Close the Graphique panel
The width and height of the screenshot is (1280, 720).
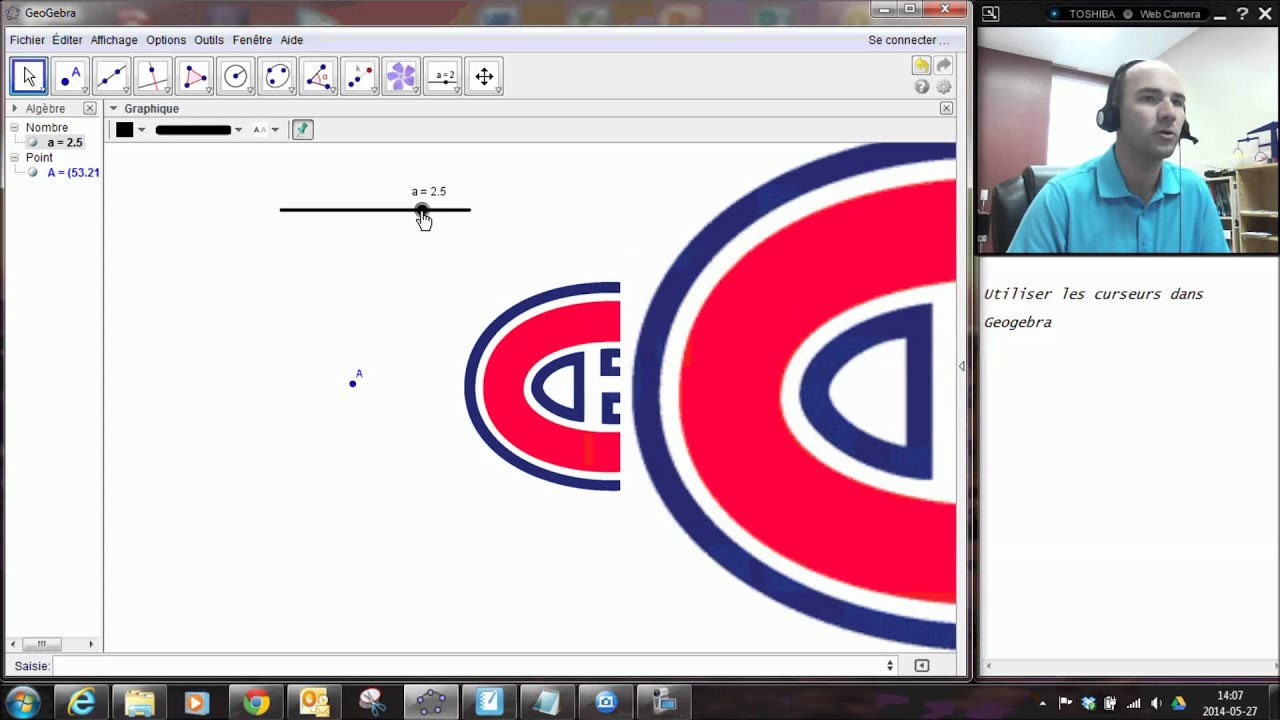click(x=946, y=108)
